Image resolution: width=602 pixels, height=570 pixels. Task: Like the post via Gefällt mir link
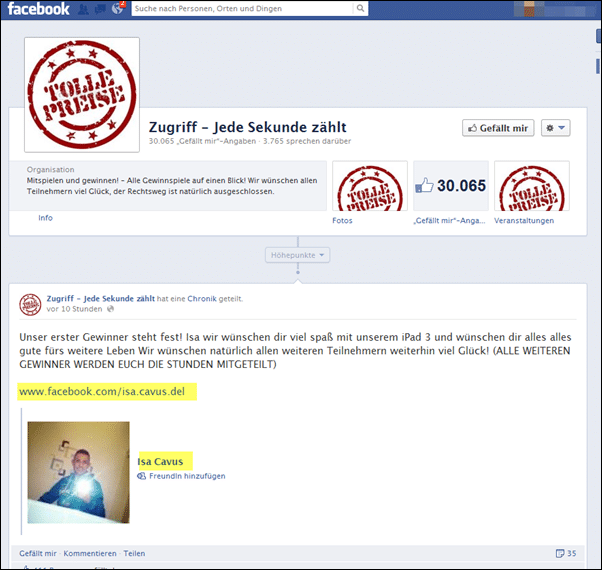coord(38,553)
